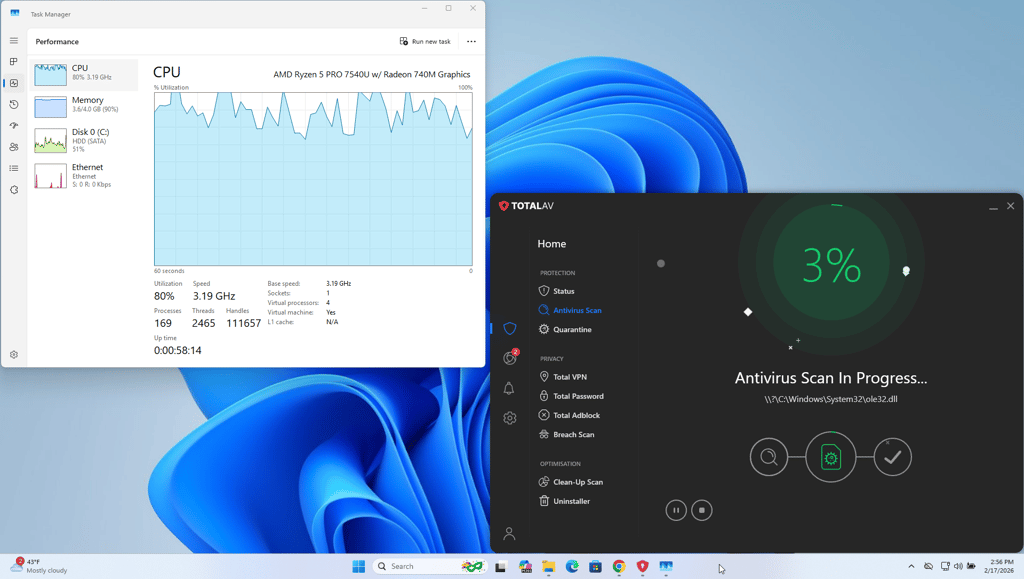Select Disk 0 (C:) performance entry

(x=84, y=140)
